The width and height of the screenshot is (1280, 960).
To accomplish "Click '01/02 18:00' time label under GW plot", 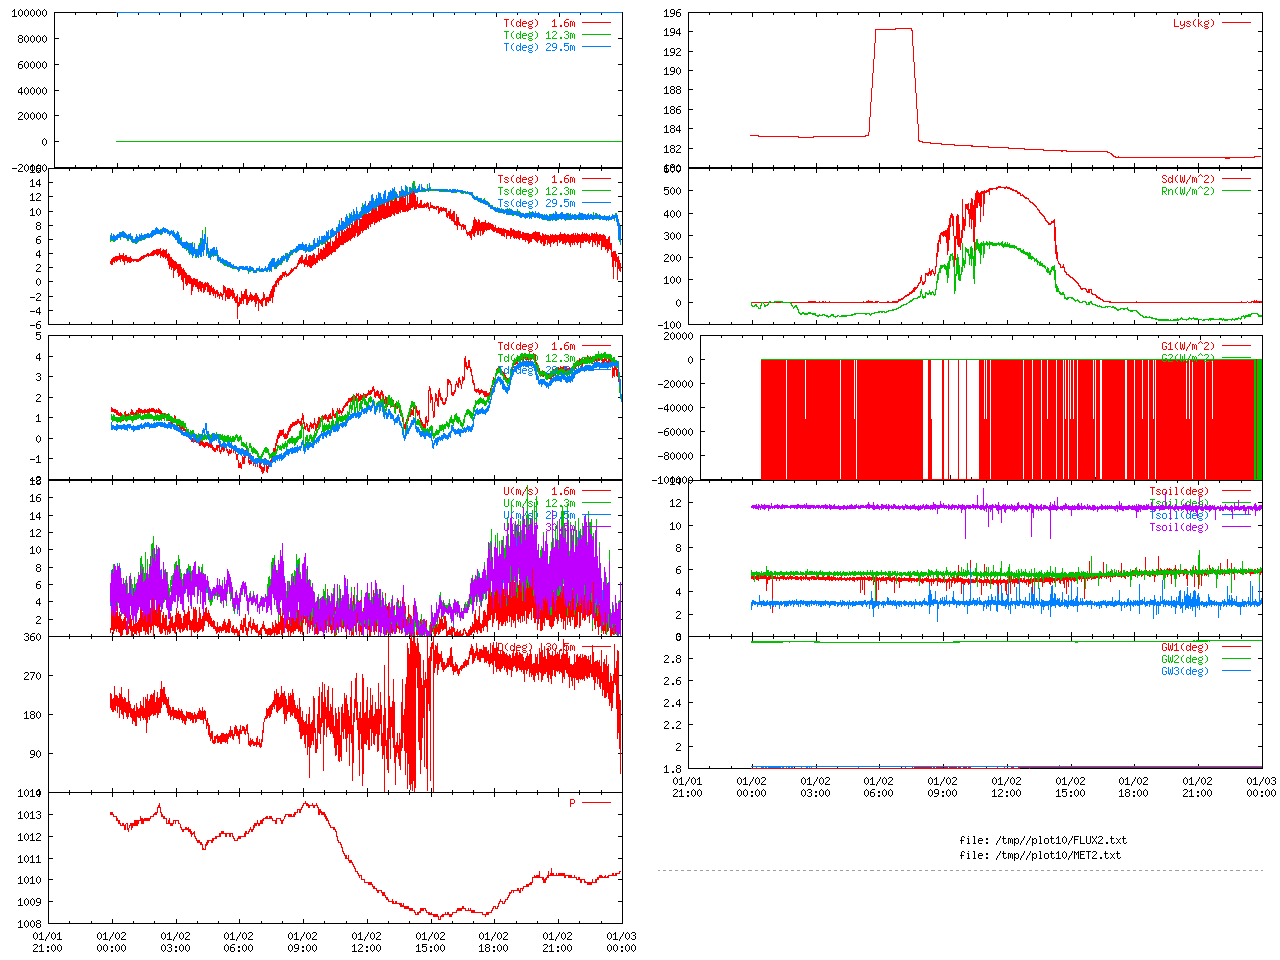I will pos(1133,787).
